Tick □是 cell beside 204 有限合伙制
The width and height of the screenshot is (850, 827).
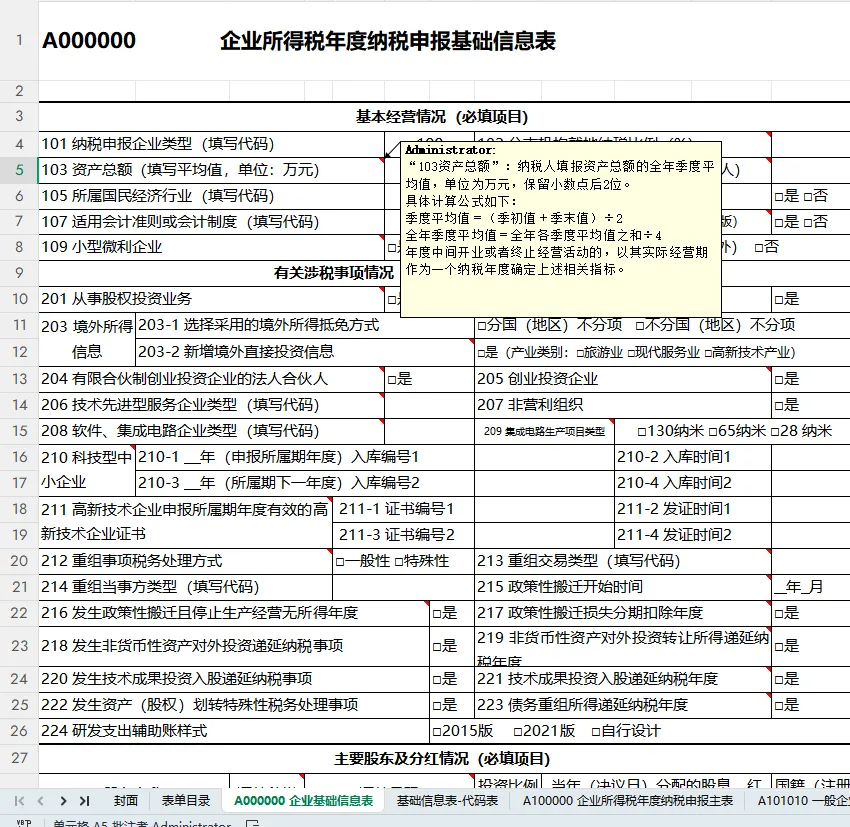(429, 379)
